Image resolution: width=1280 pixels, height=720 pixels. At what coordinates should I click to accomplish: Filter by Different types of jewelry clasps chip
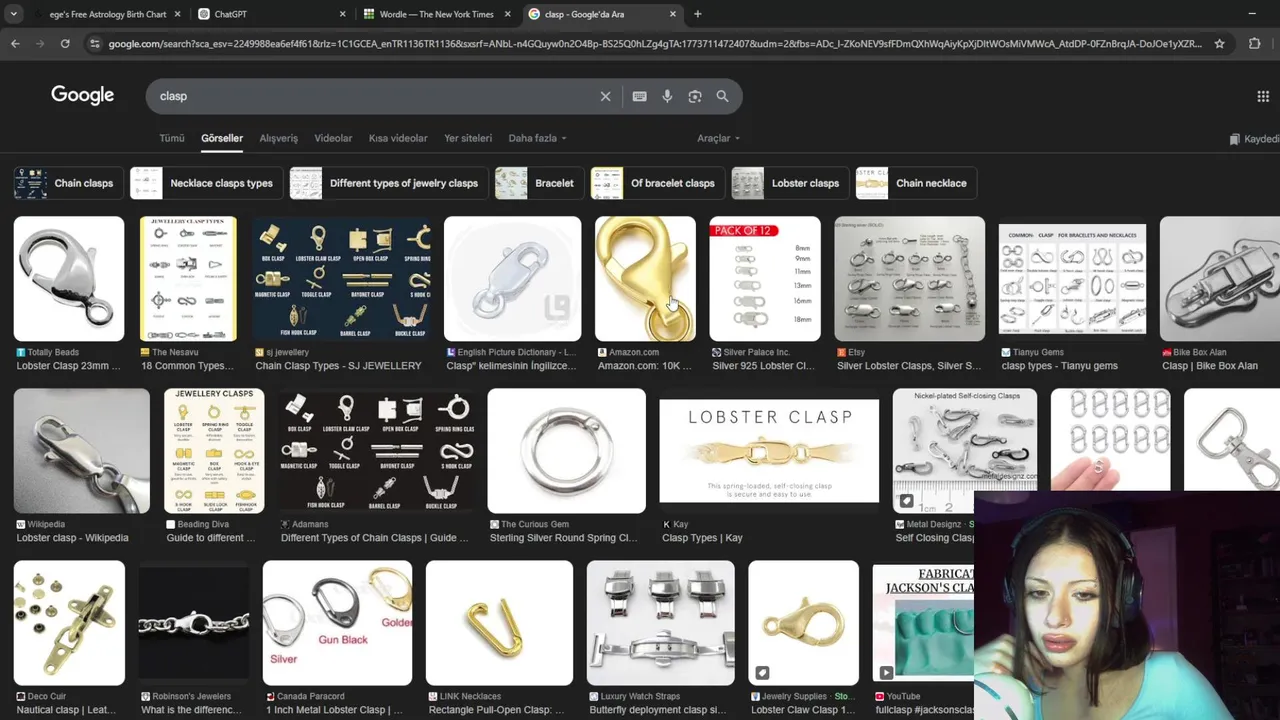(388, 183)
